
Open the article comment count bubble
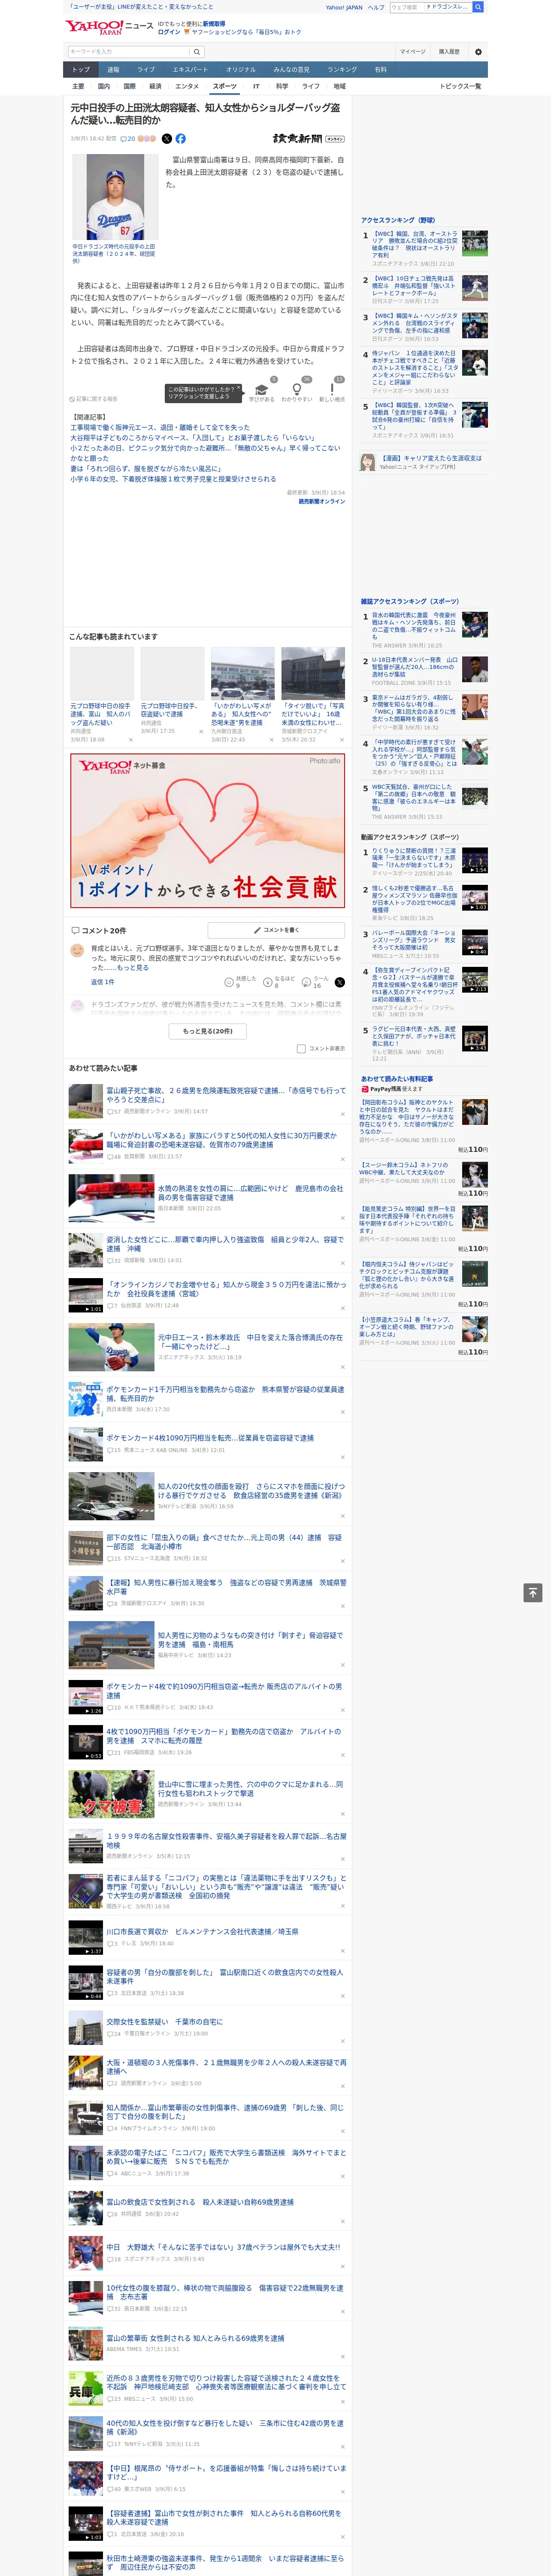[x=128, y=139]
